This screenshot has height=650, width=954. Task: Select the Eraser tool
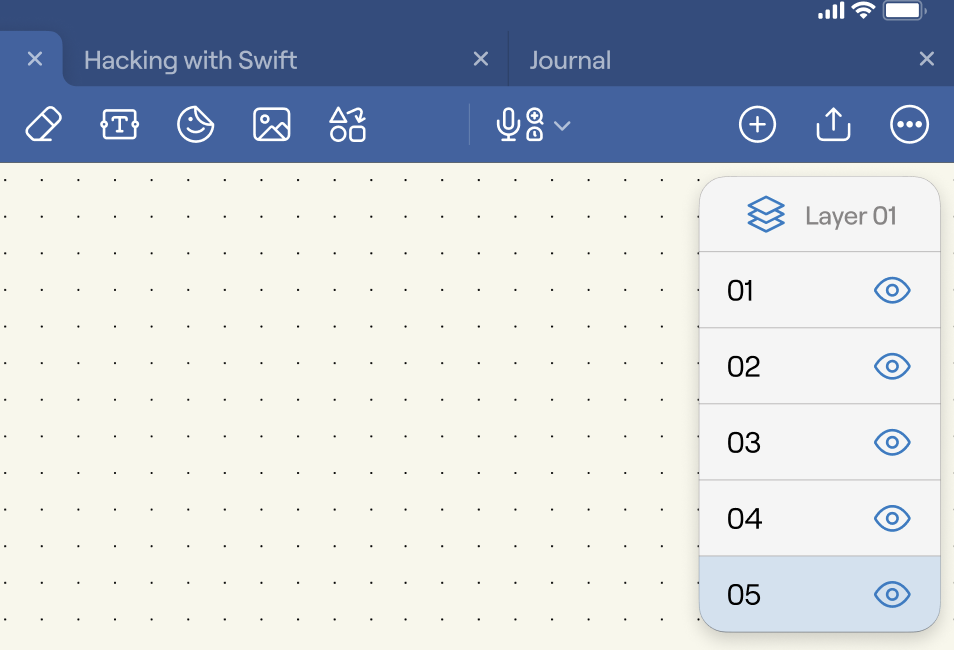coord(43,124)
